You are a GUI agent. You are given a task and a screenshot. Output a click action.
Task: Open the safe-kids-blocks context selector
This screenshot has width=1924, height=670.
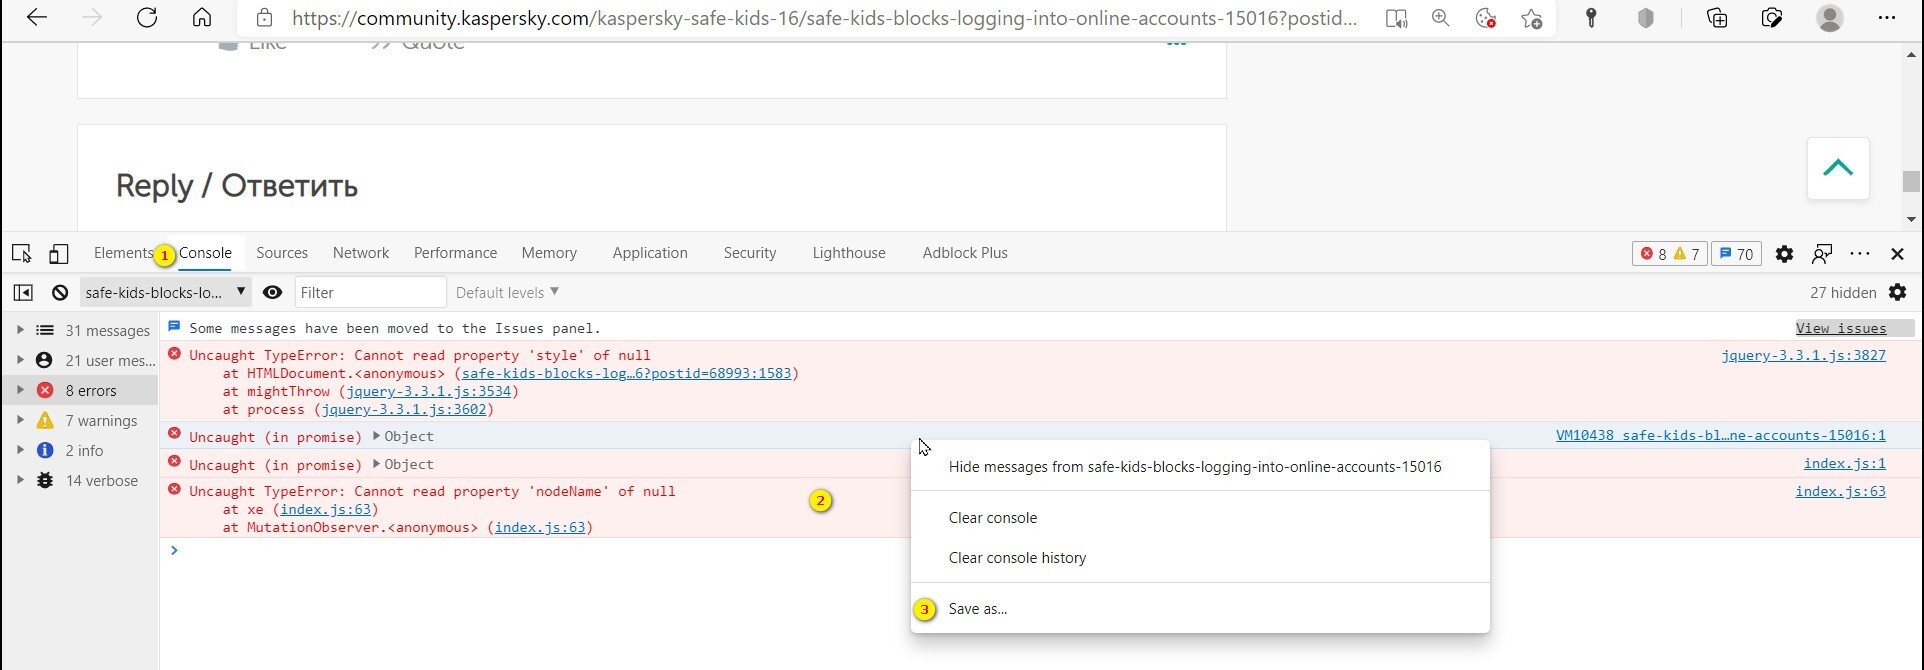tap(165, 293)
